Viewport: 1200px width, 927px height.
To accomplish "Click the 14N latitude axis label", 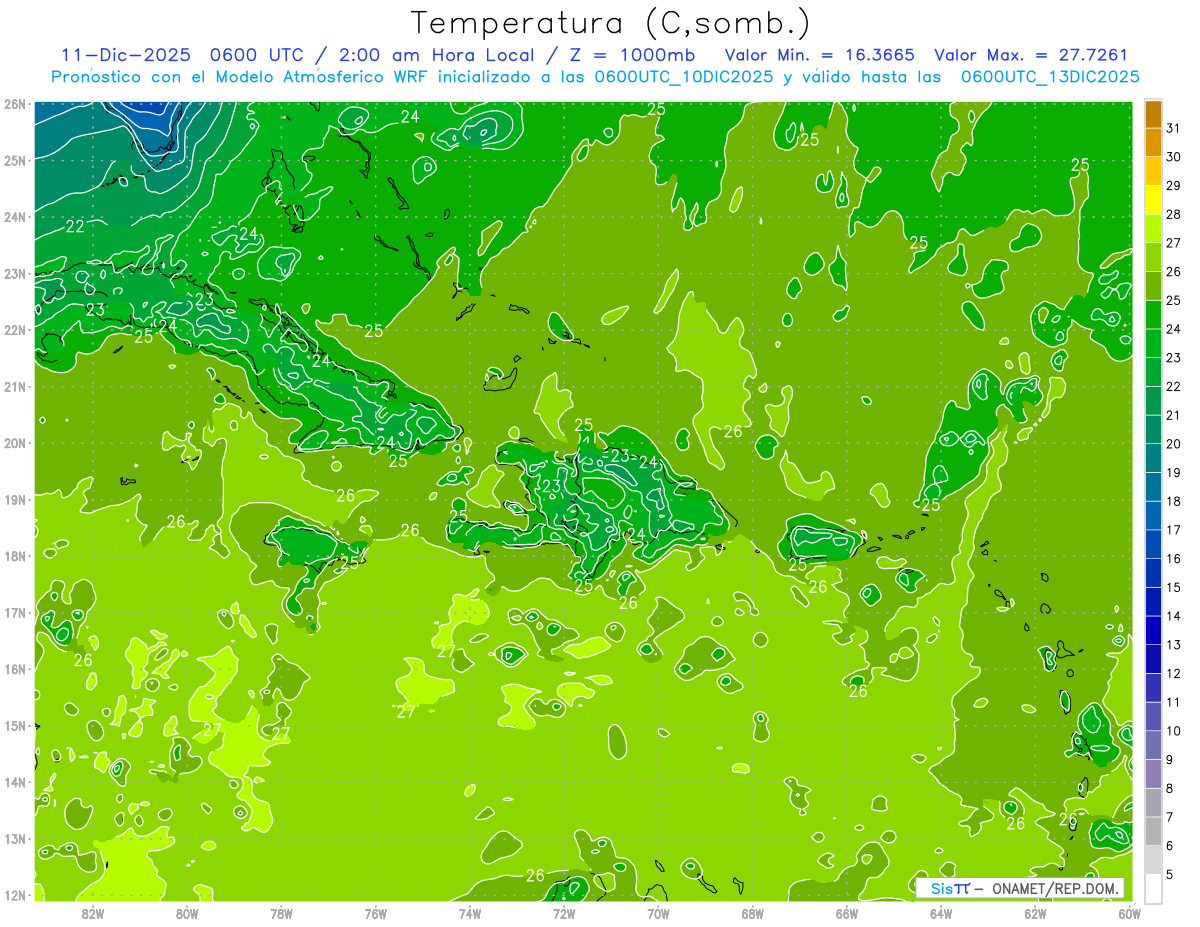I will point(16,782).
